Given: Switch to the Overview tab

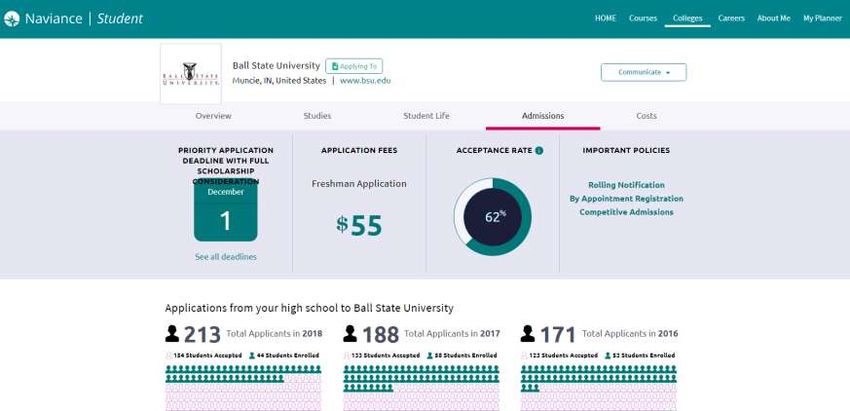Looking at the screenshot, I should (214, 116).
